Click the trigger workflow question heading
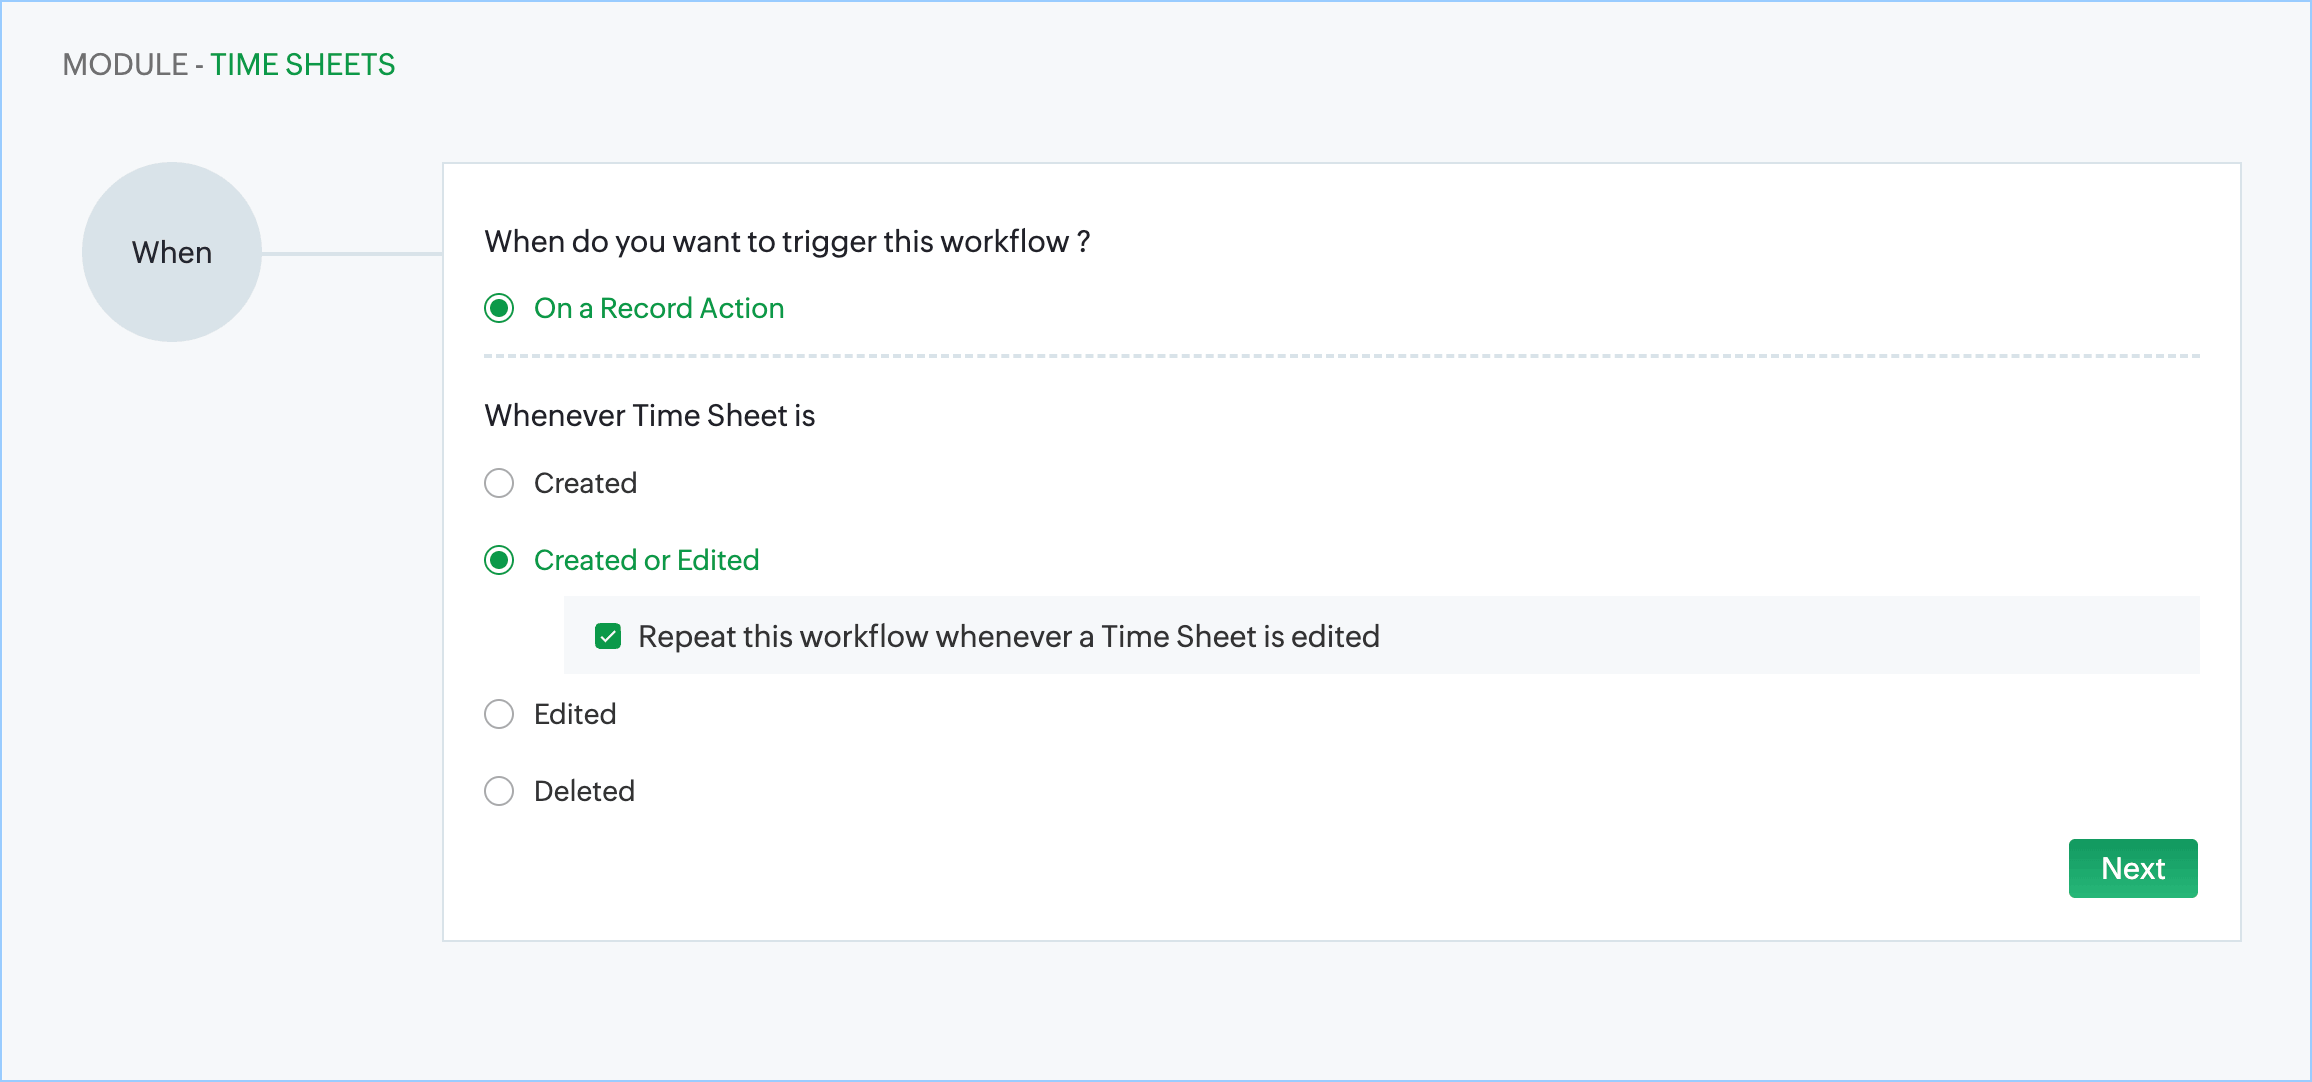This screenshot has height=1082, width=2312. click(786, 241)
